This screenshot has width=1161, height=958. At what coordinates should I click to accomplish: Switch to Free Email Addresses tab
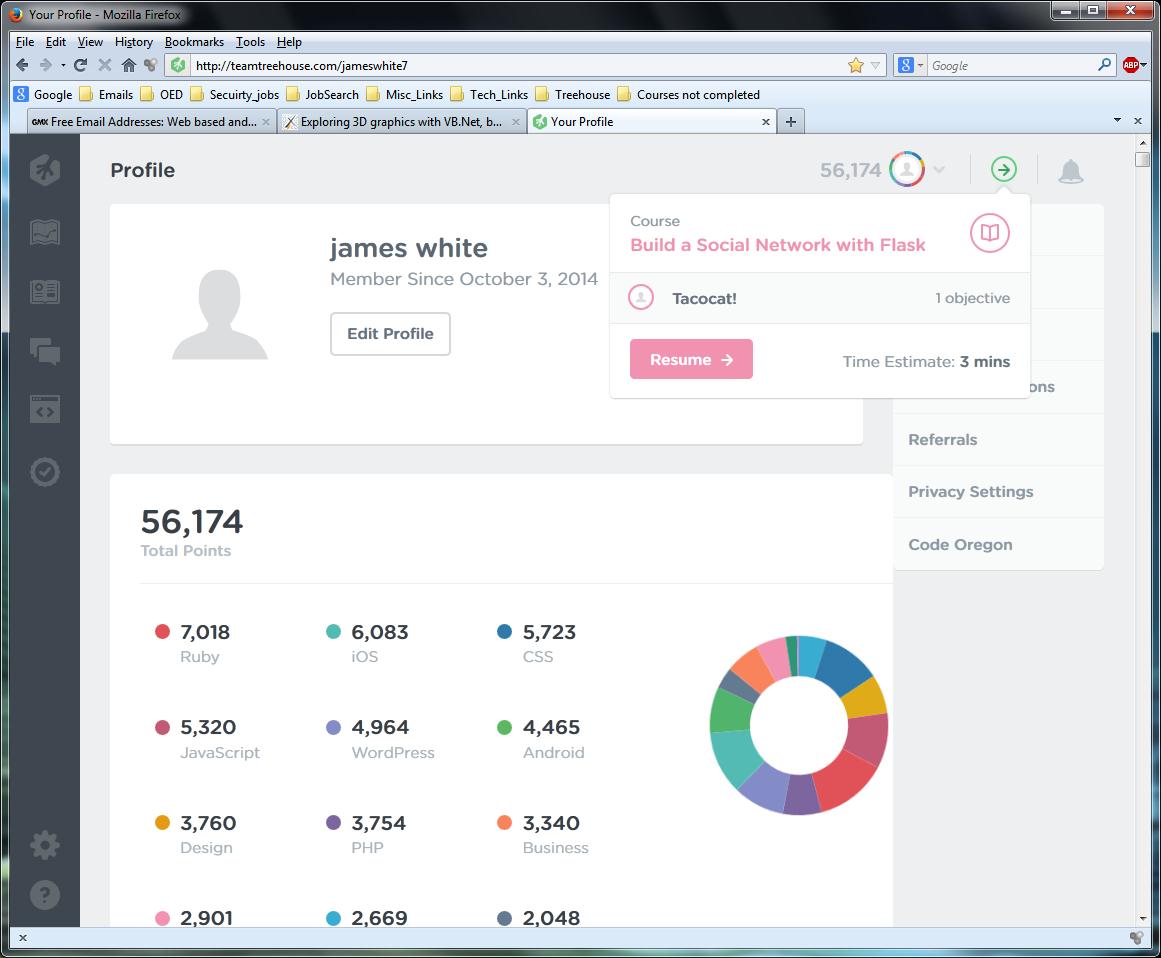point(152,121)
